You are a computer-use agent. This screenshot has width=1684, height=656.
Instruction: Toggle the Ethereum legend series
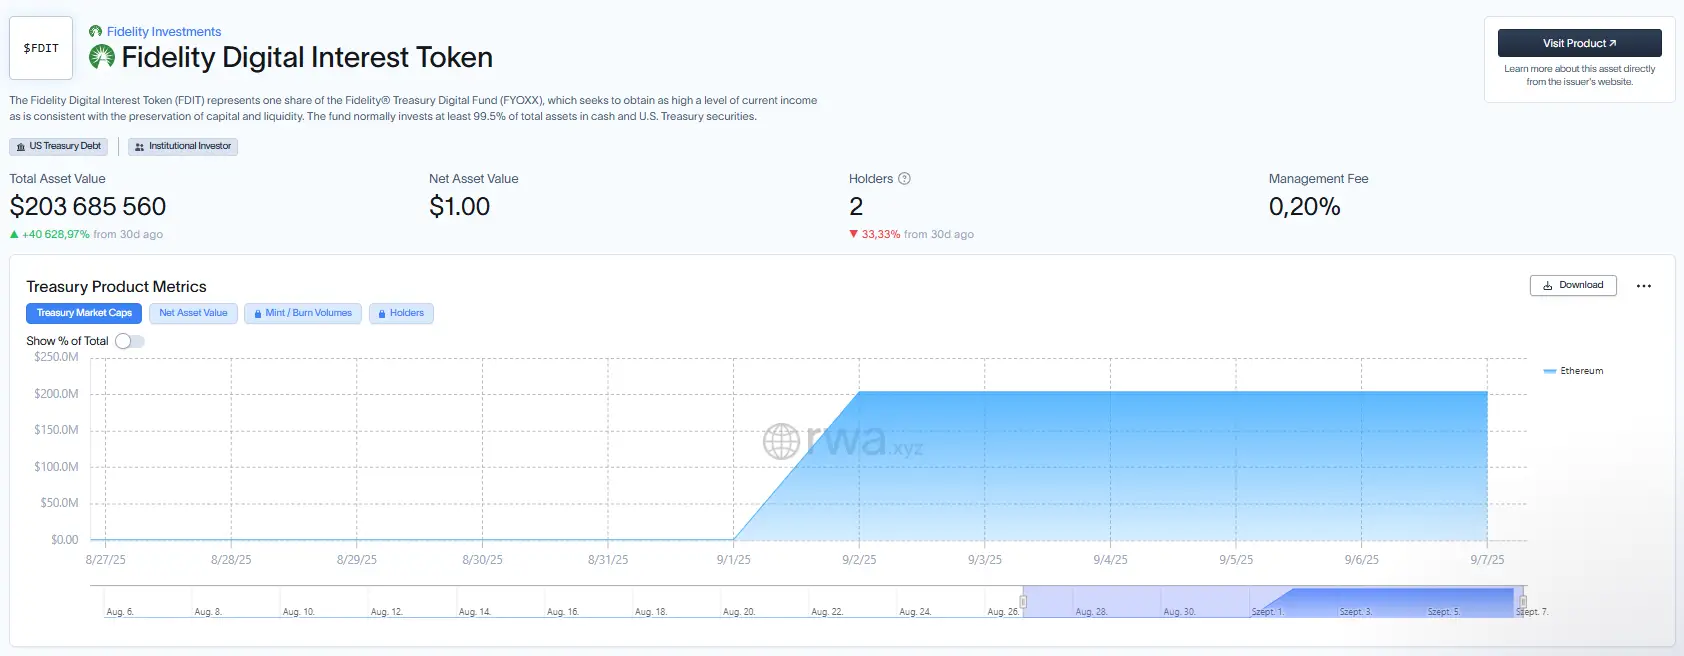(1573, 371)
